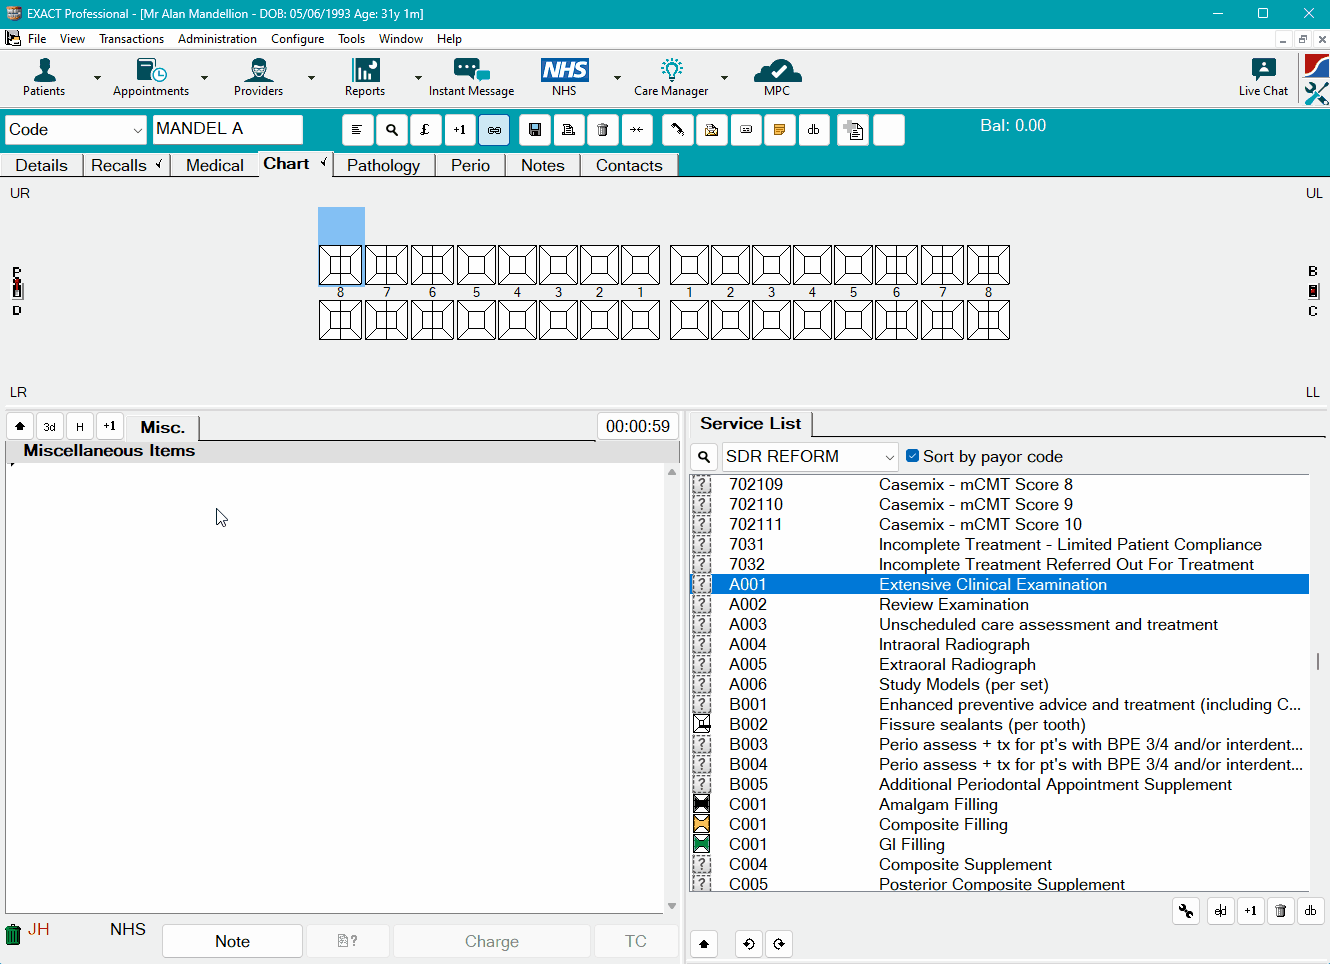Screen dimensions: 1330x964
Task: Click the MPC cloud checkmark icon
Action: point(777,71)
